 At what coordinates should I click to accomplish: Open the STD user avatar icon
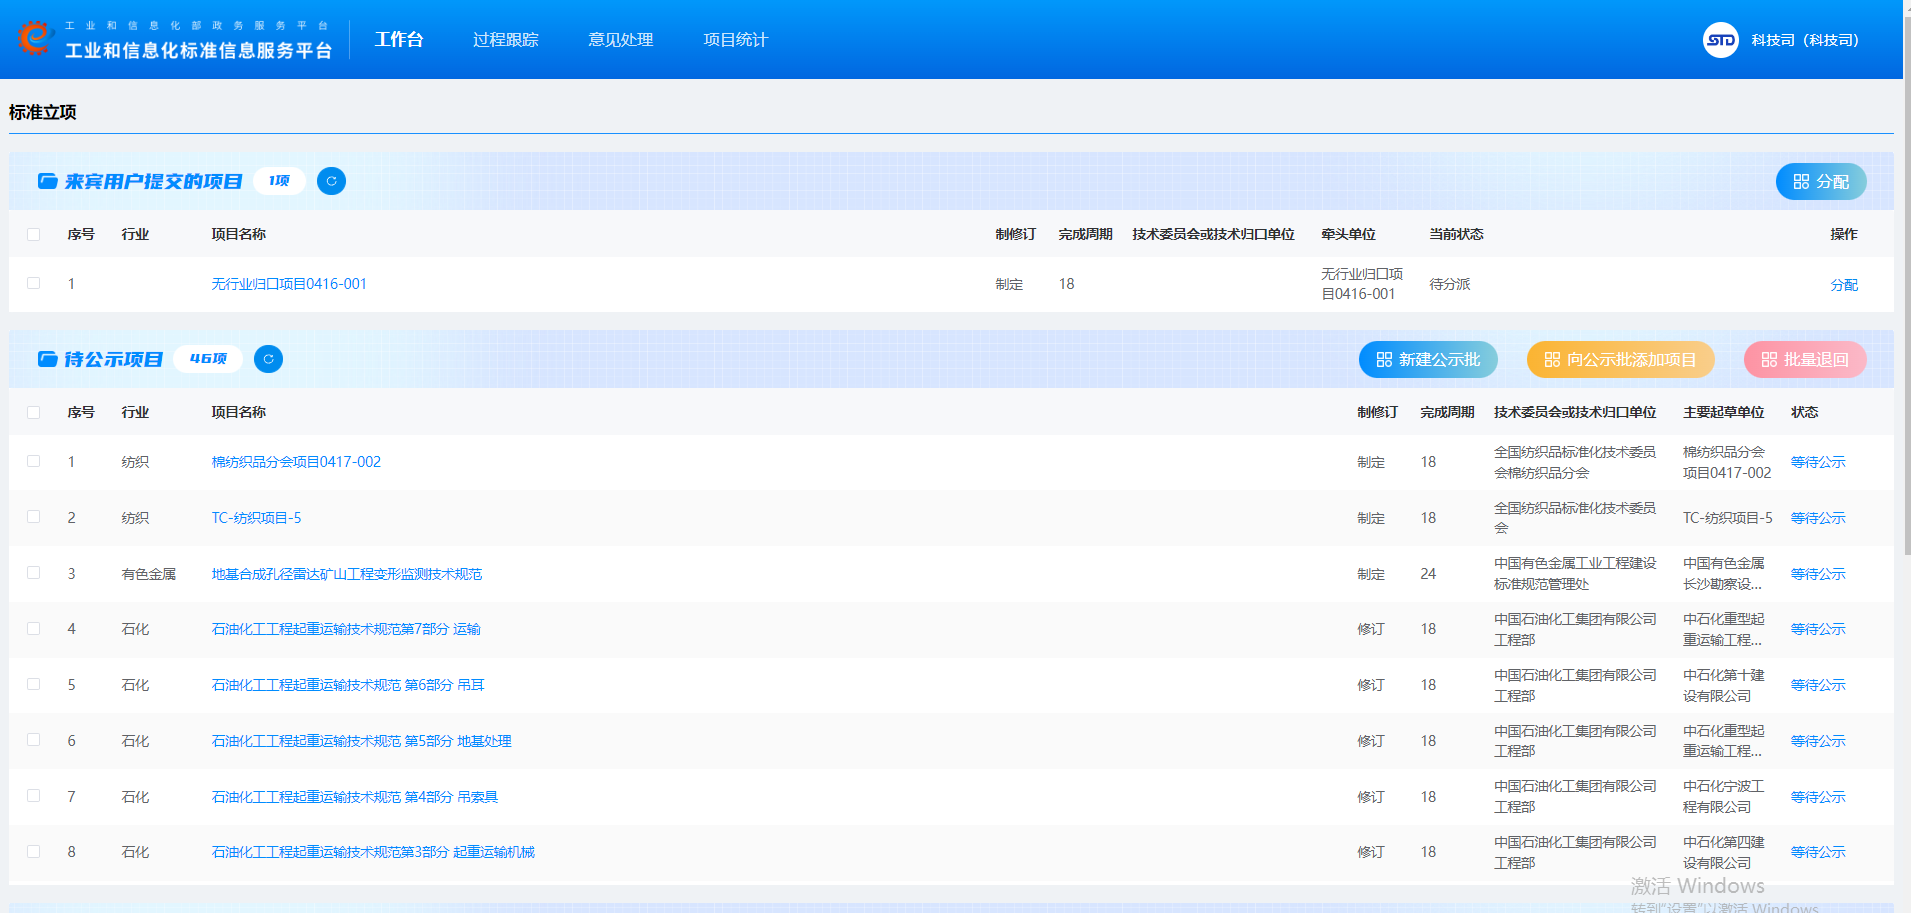coord(1720,40)
